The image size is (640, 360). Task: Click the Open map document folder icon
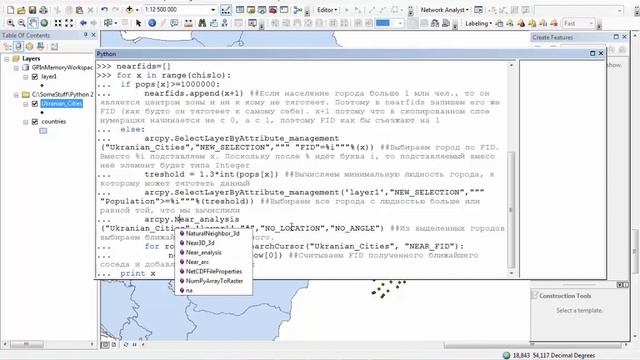click(x=21, y=10)
